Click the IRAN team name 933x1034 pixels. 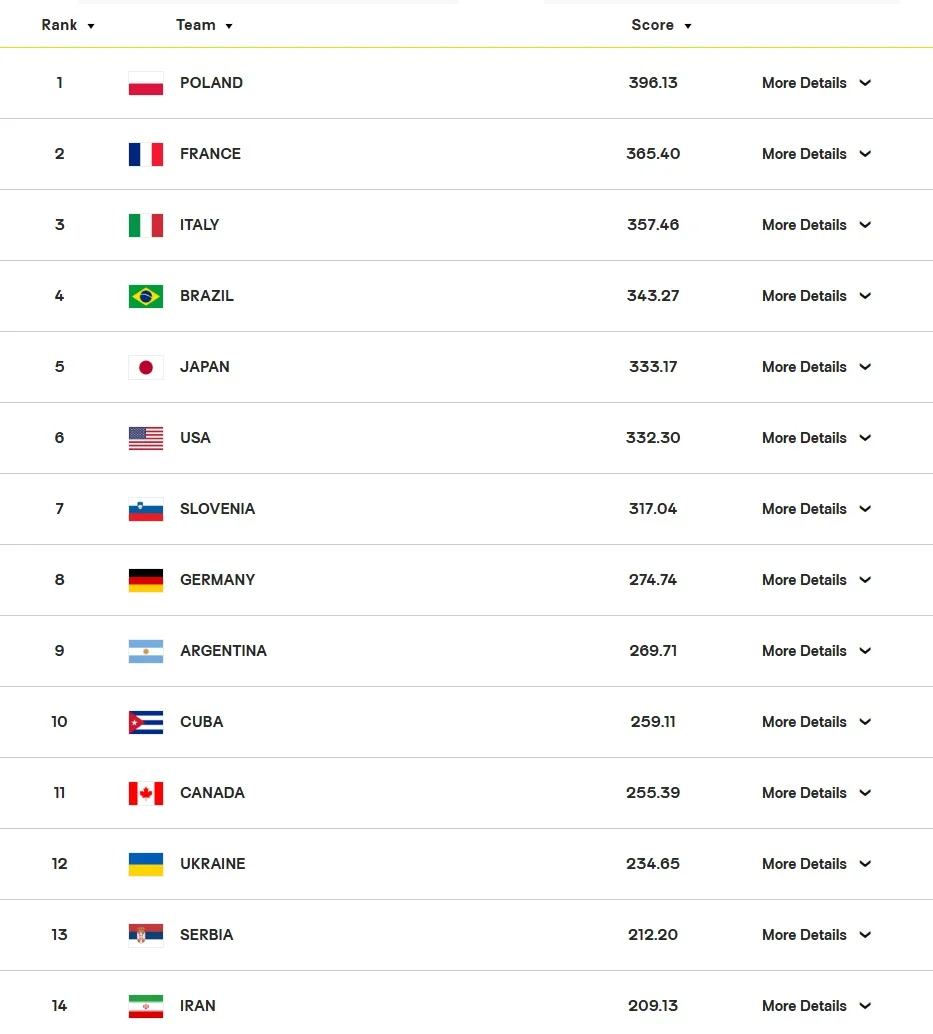198,1007
